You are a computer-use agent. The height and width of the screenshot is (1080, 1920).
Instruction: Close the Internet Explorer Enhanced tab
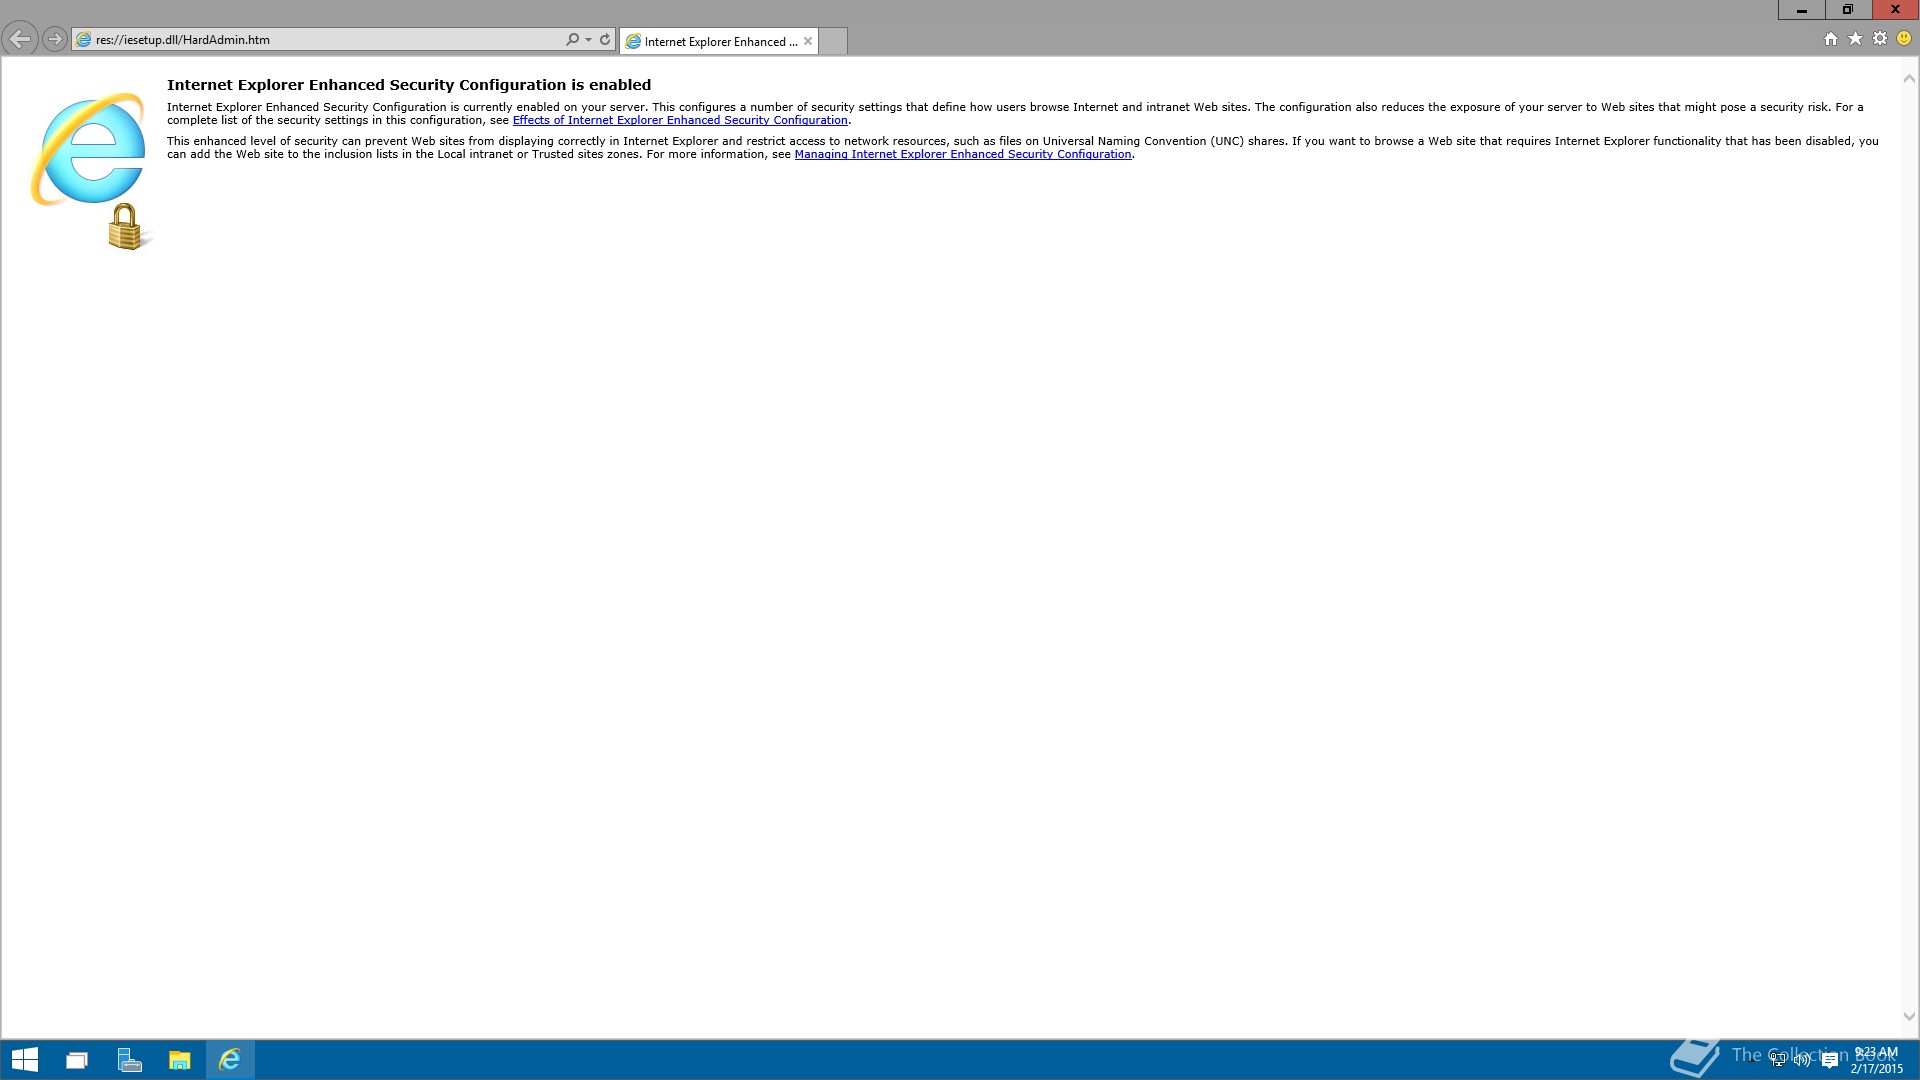(x=808, y=41)
